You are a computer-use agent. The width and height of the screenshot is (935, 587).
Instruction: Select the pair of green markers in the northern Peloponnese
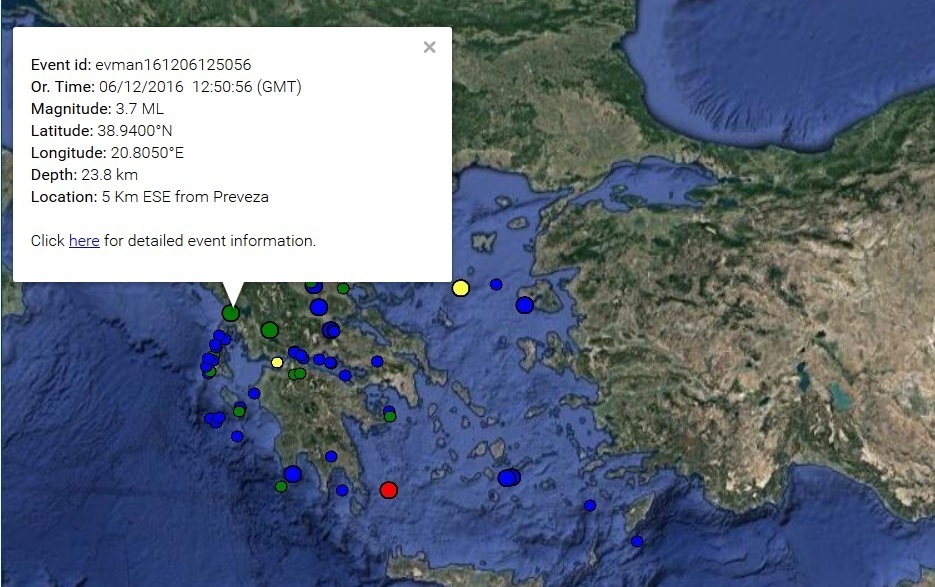[x=297, y=373]
